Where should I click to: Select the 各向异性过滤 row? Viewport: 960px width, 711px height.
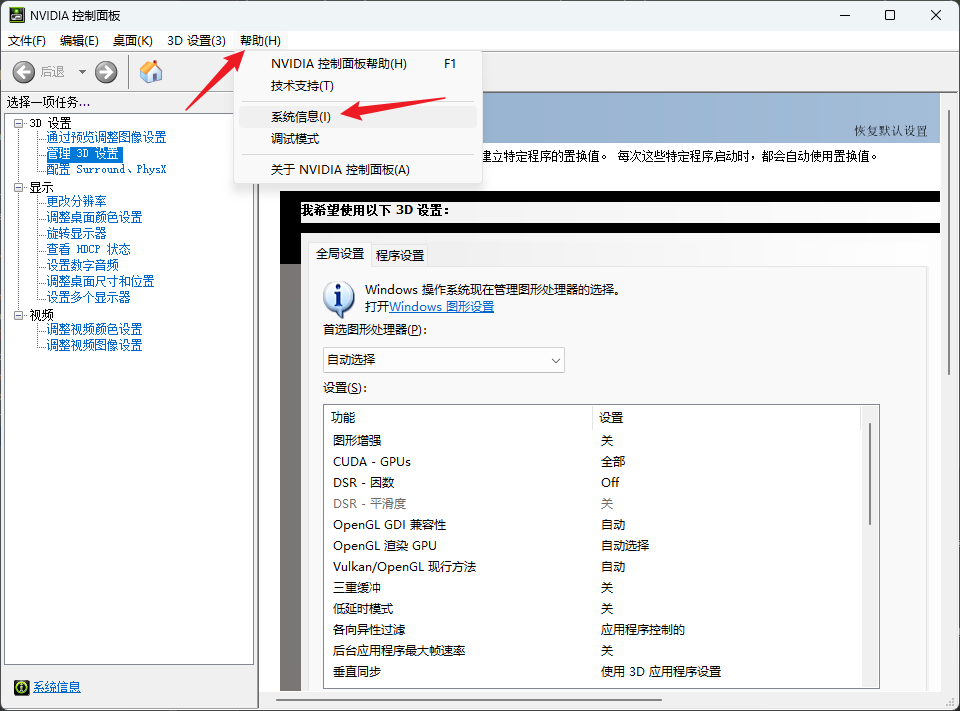tap(594, 630)
